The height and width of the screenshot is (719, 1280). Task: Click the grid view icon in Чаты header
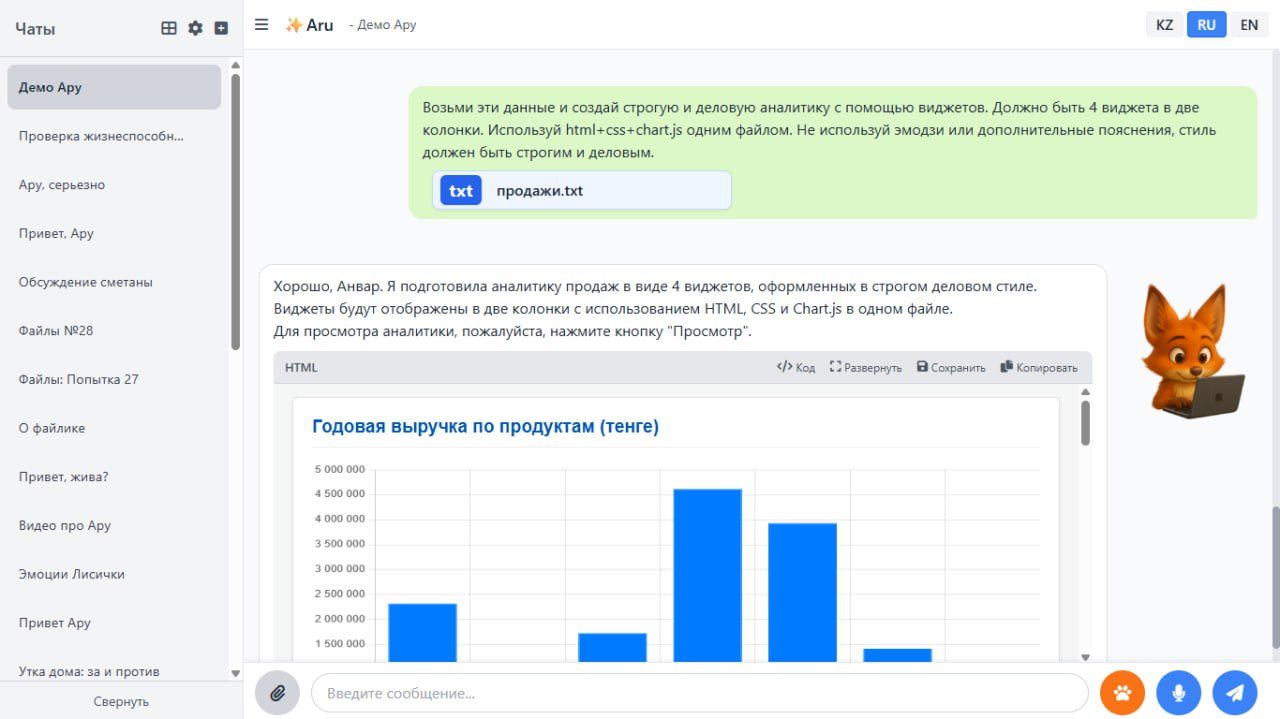(169, 28)
